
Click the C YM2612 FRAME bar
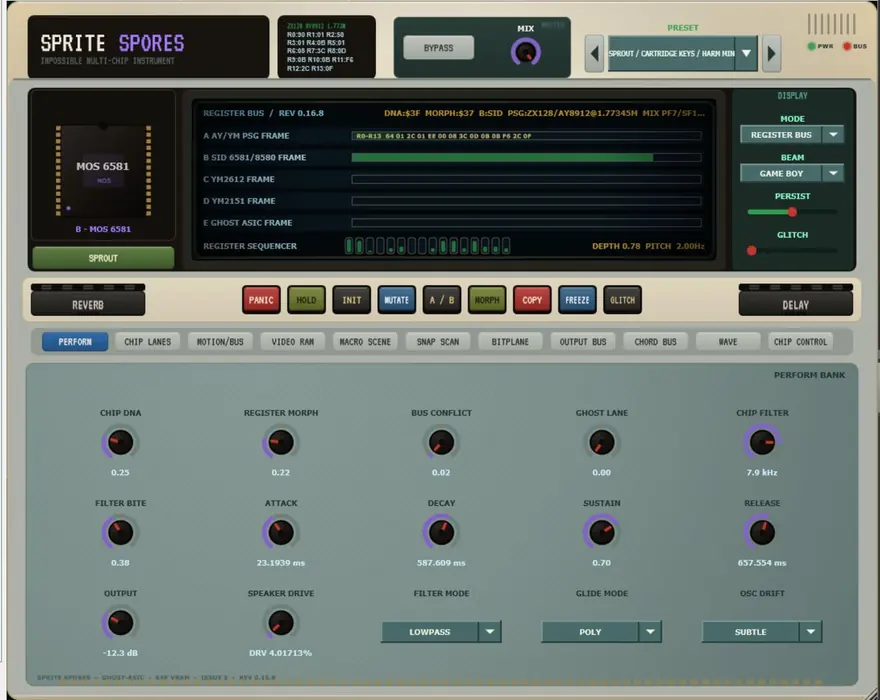click(x=526, y=180)
